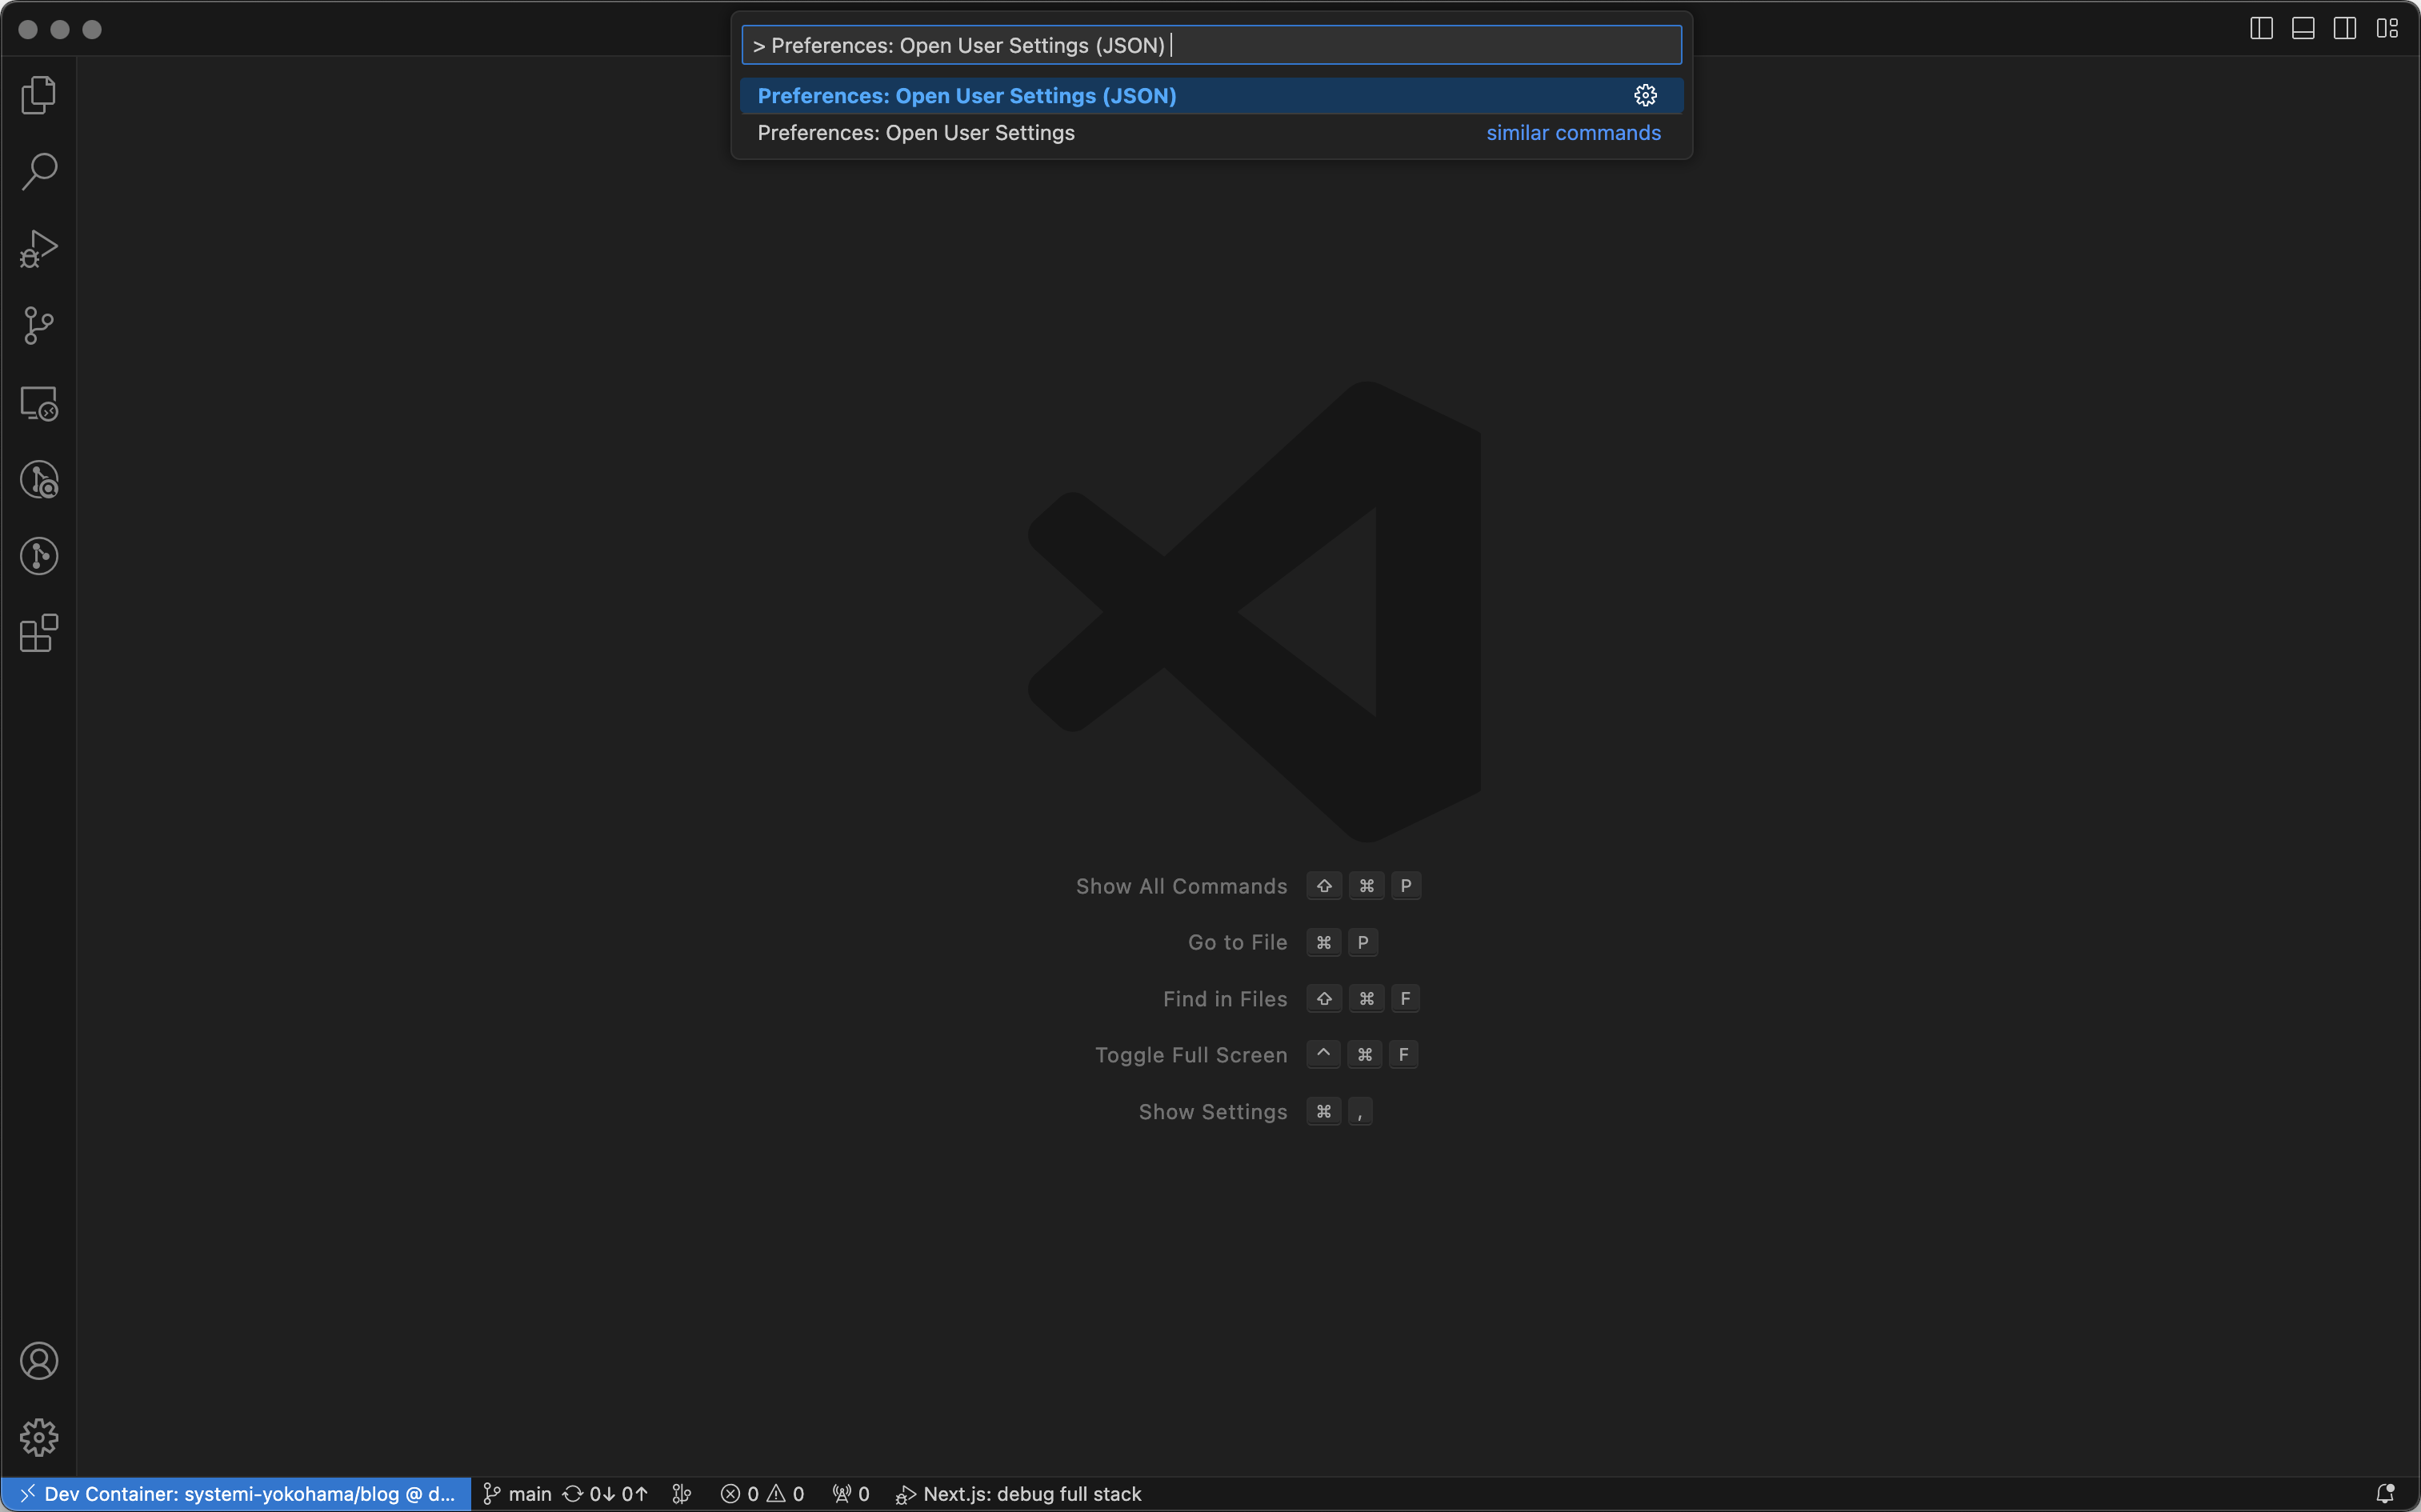Open the Accounts menu icon

pos(39,1361)
